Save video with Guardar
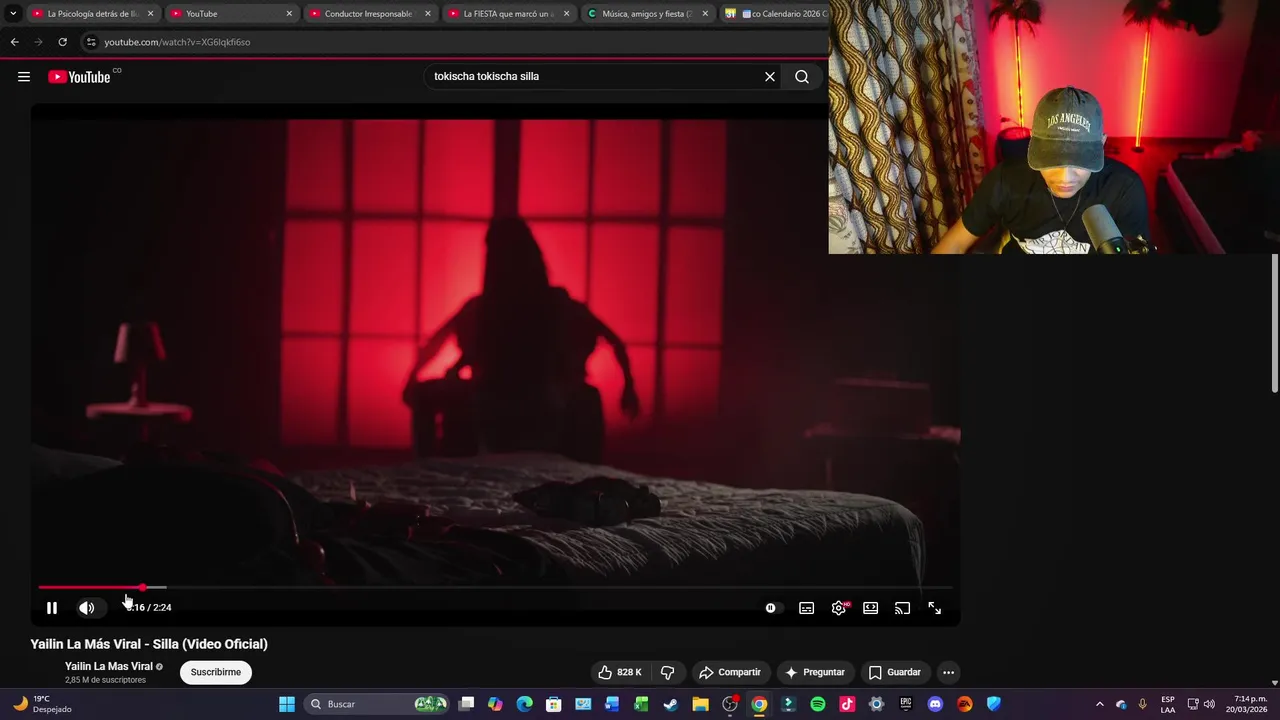 (x=895, y=672)
